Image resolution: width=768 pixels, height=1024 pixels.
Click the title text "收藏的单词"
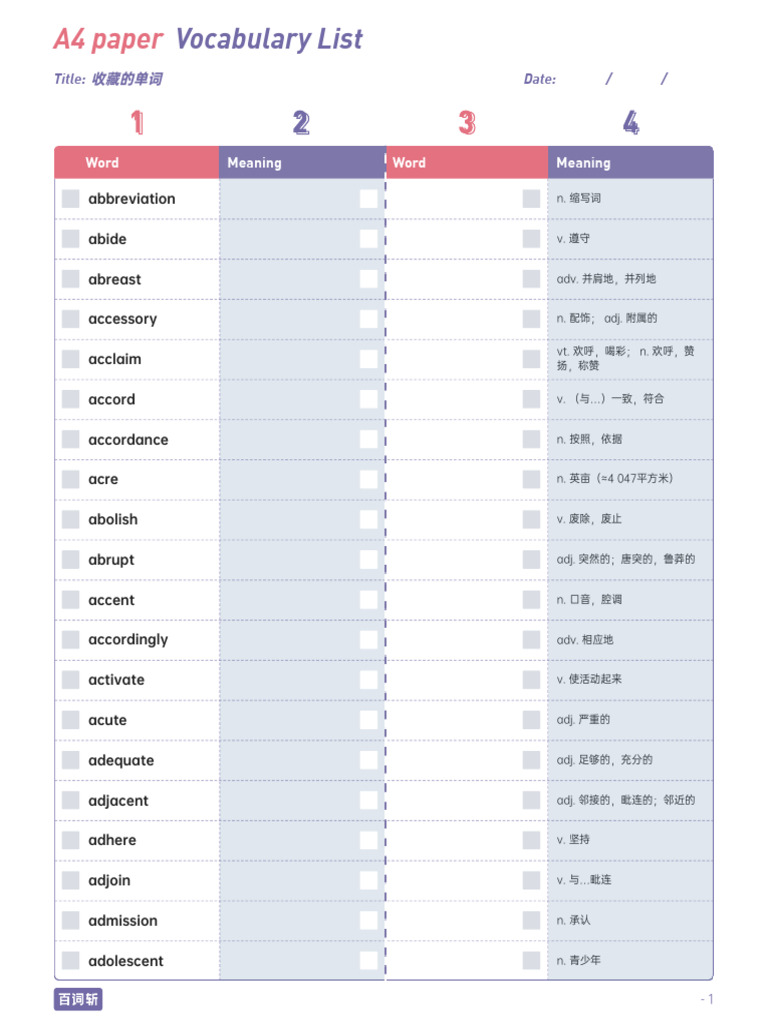tap(126, 79)
